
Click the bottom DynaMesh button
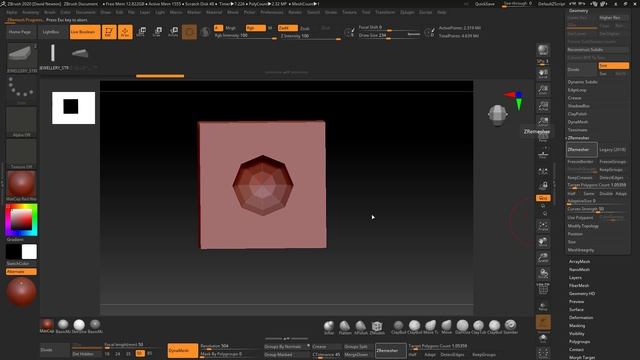pos(182,351)
